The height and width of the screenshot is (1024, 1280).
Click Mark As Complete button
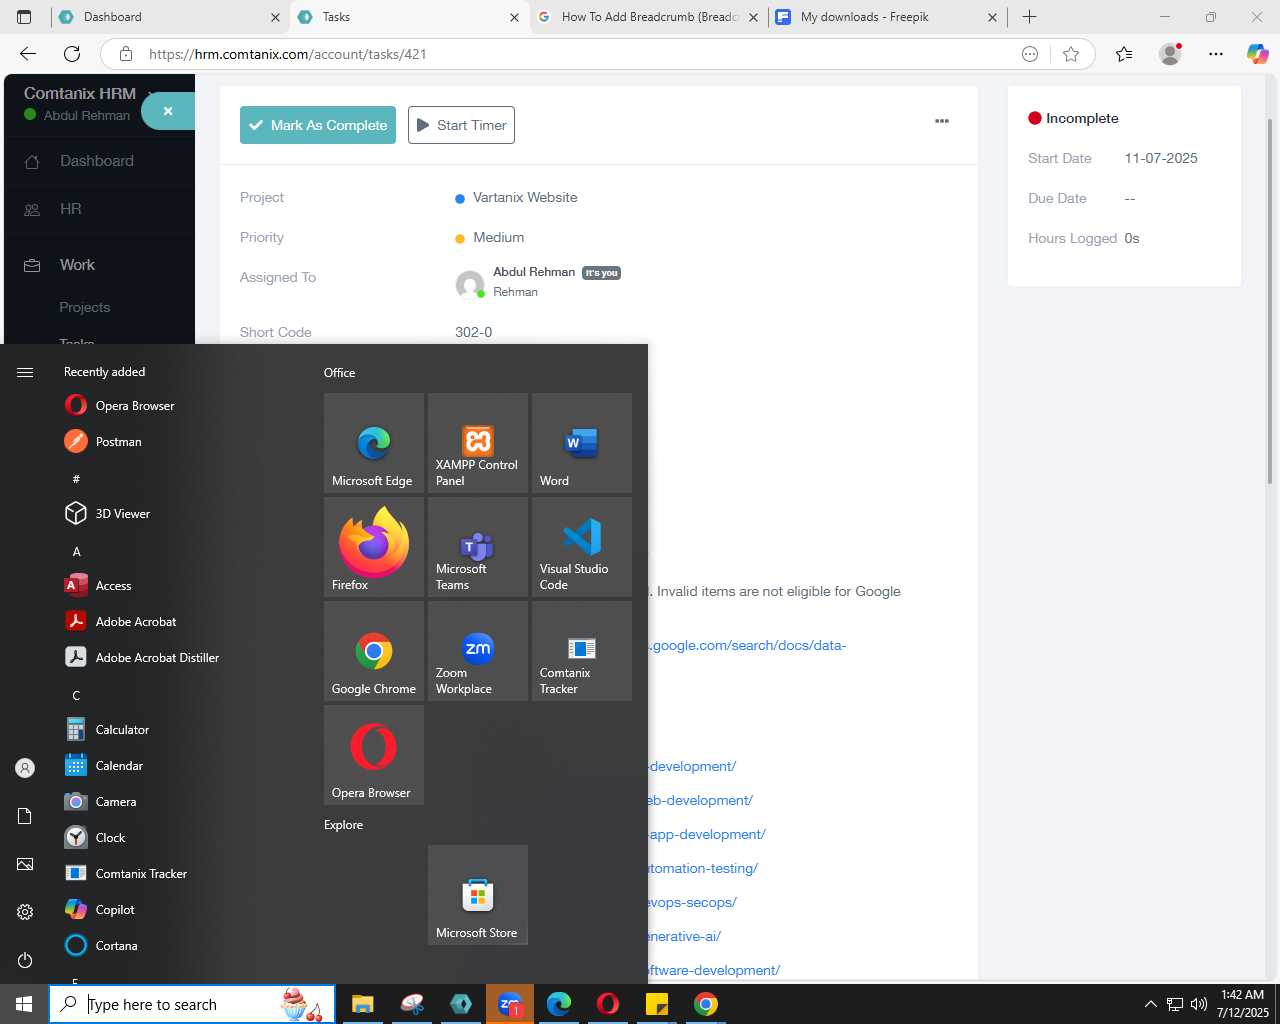point(318,125)
